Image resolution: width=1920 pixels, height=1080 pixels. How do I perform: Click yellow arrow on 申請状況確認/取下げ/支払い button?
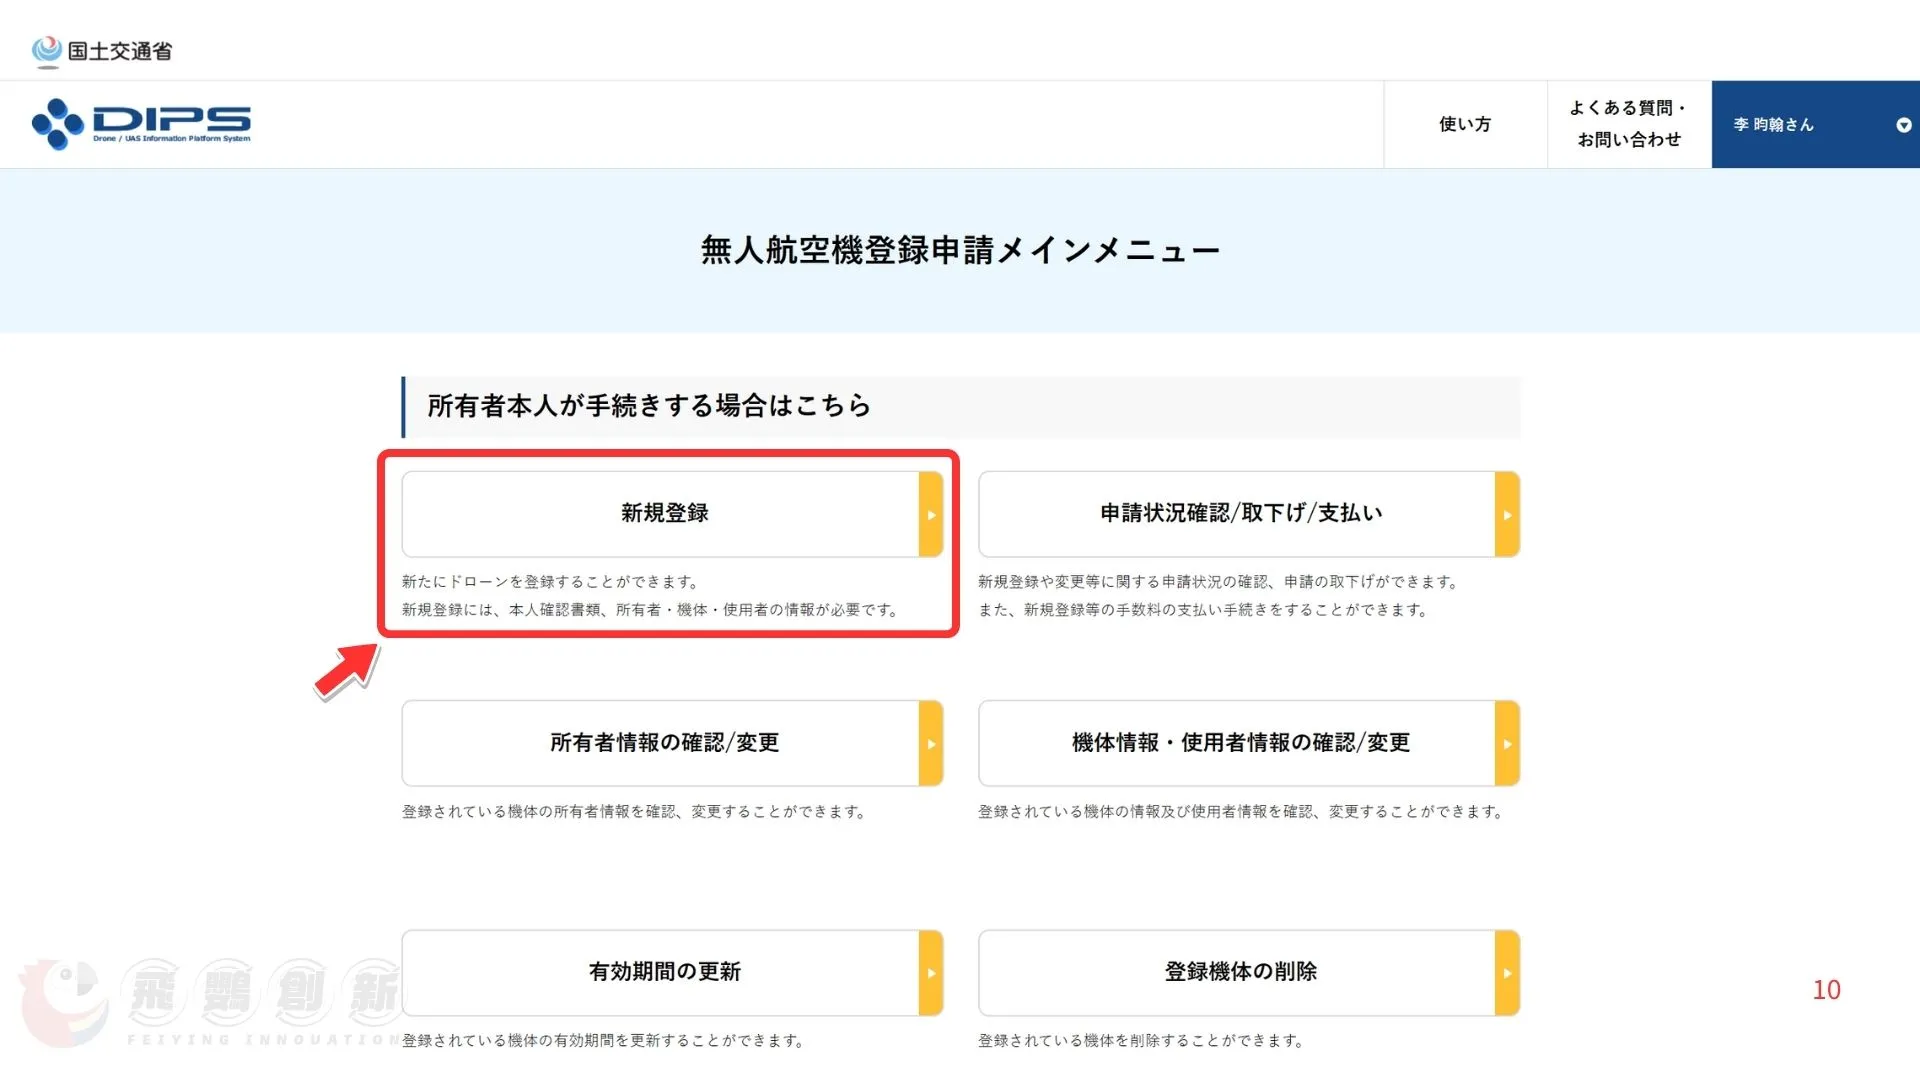(x=1507, y=515)
